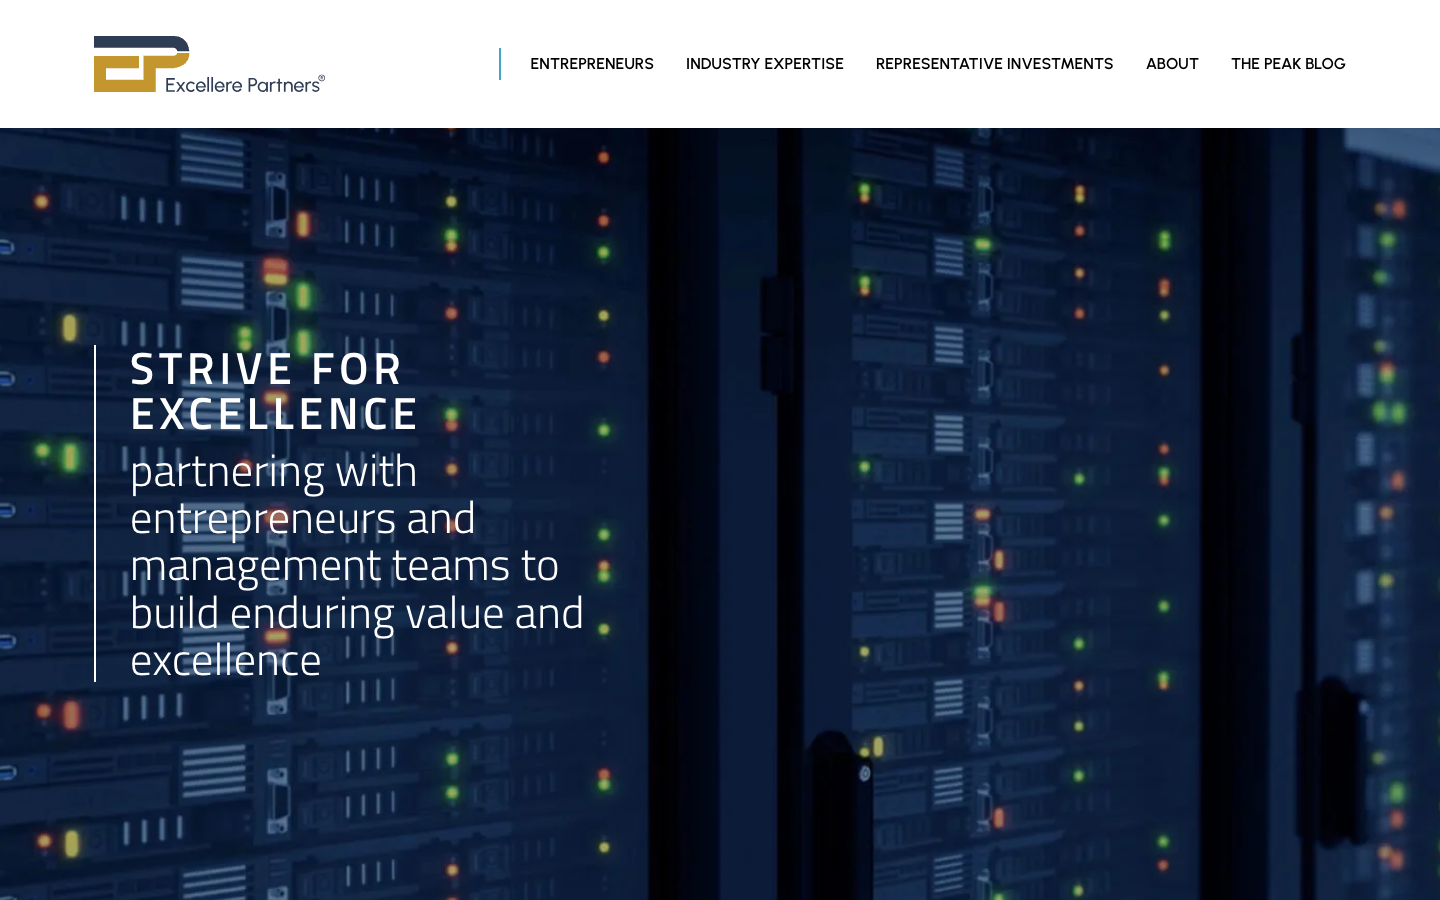Screen dimensions: 1440x900
Task: Click the blue vertical divider before Entrepreneurs
Action: 500,64
